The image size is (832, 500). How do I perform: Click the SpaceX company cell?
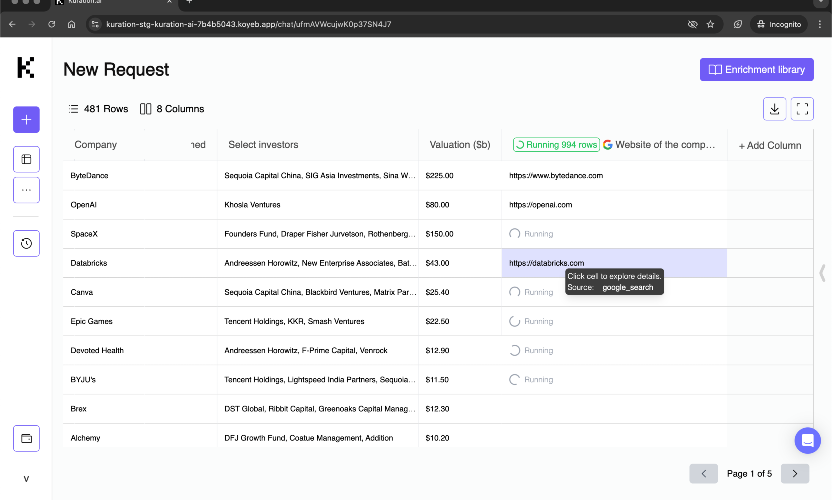coord(140,234)
